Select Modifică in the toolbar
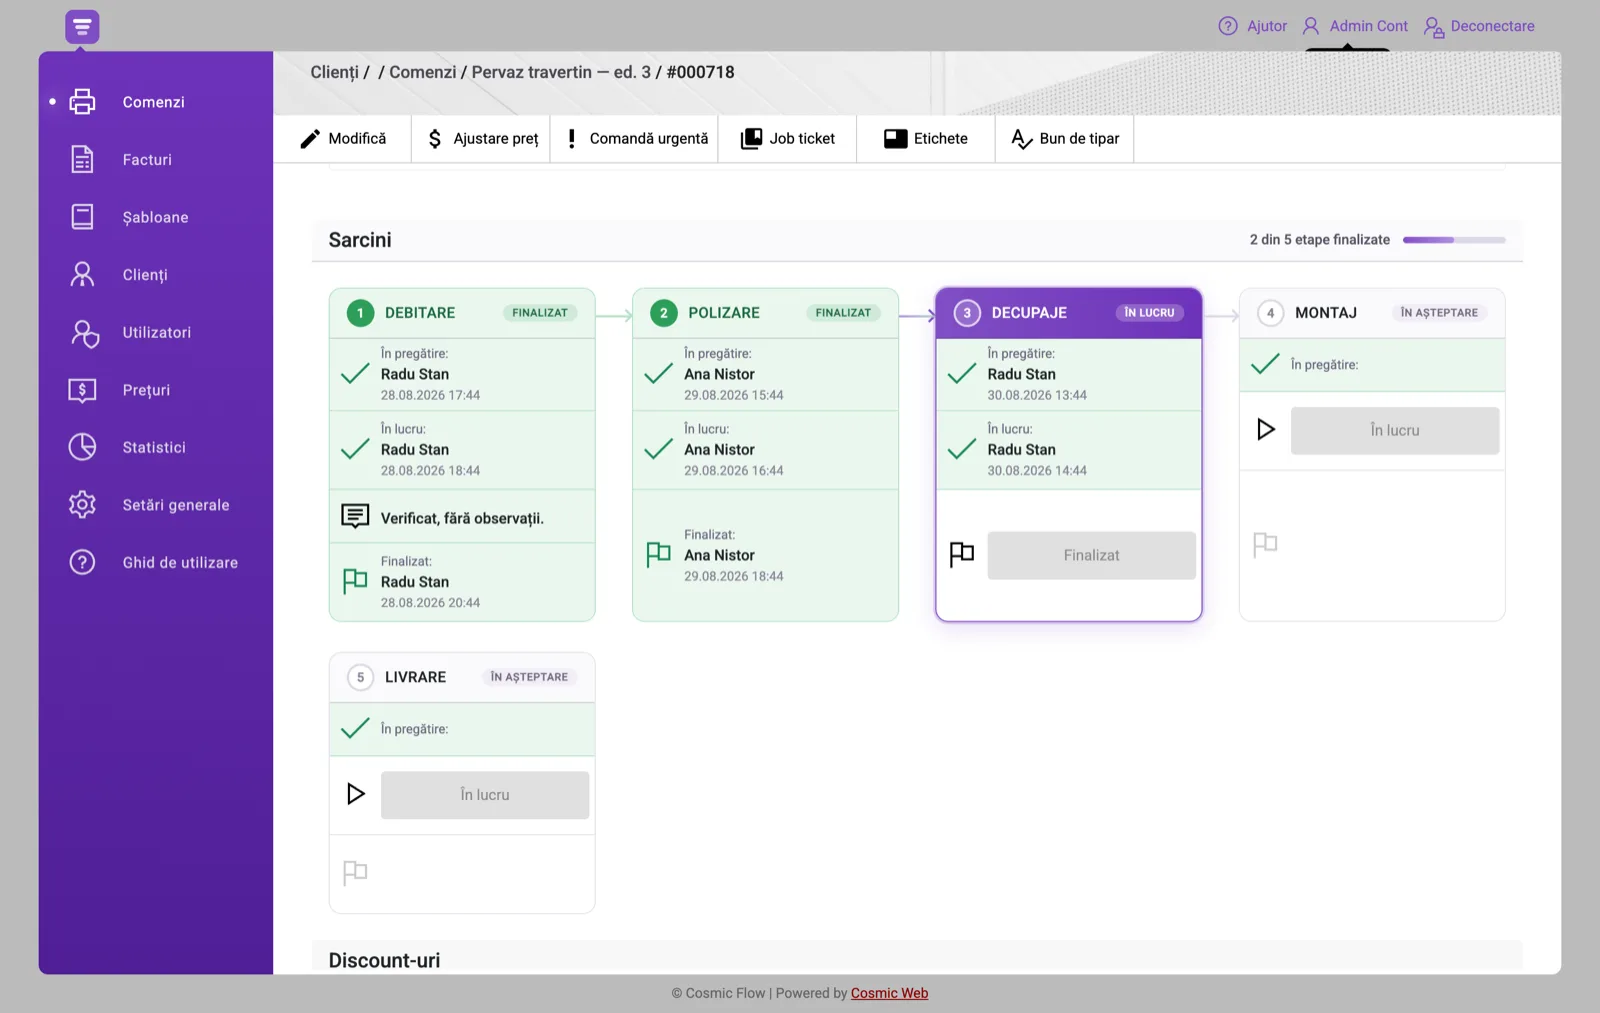The width and height of the screenshot is (1600, 1013). (343, 139)
